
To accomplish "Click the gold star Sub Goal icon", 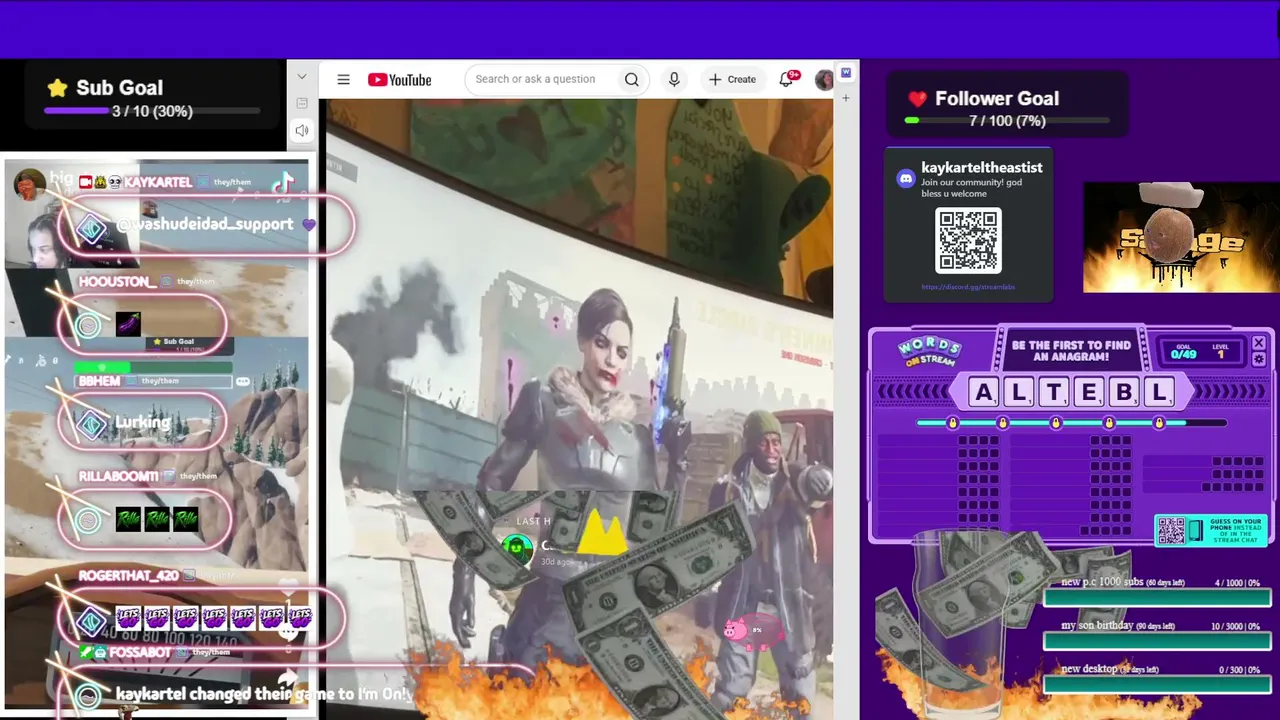I will pos(57,88).
